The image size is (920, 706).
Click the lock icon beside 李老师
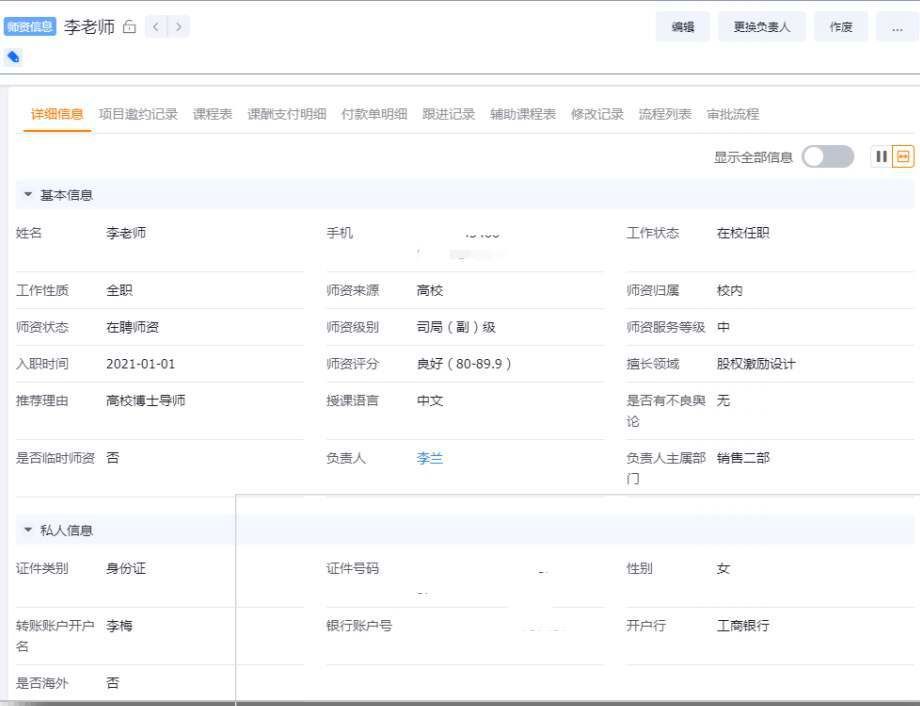(130, 26)
